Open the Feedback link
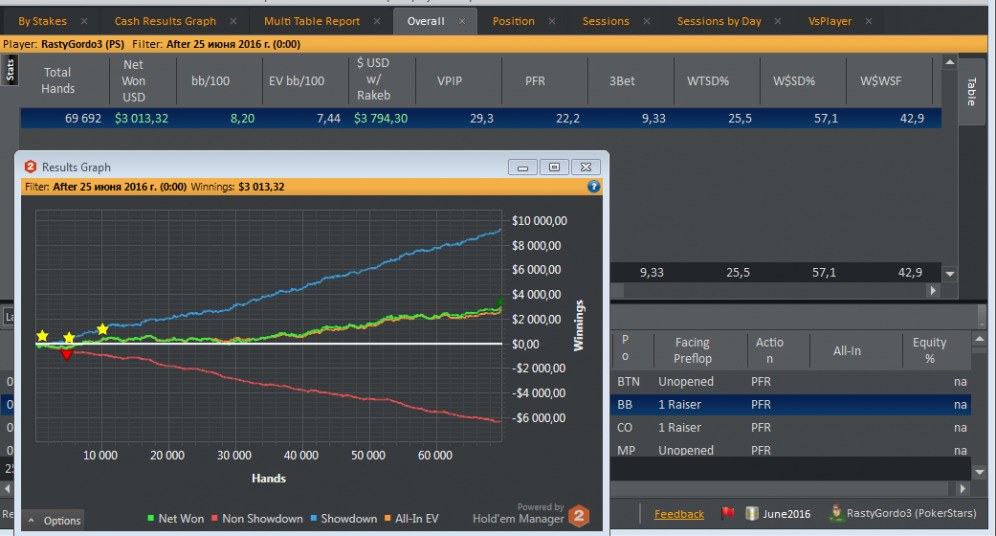 pyautogui.click(x=679, y=514)
